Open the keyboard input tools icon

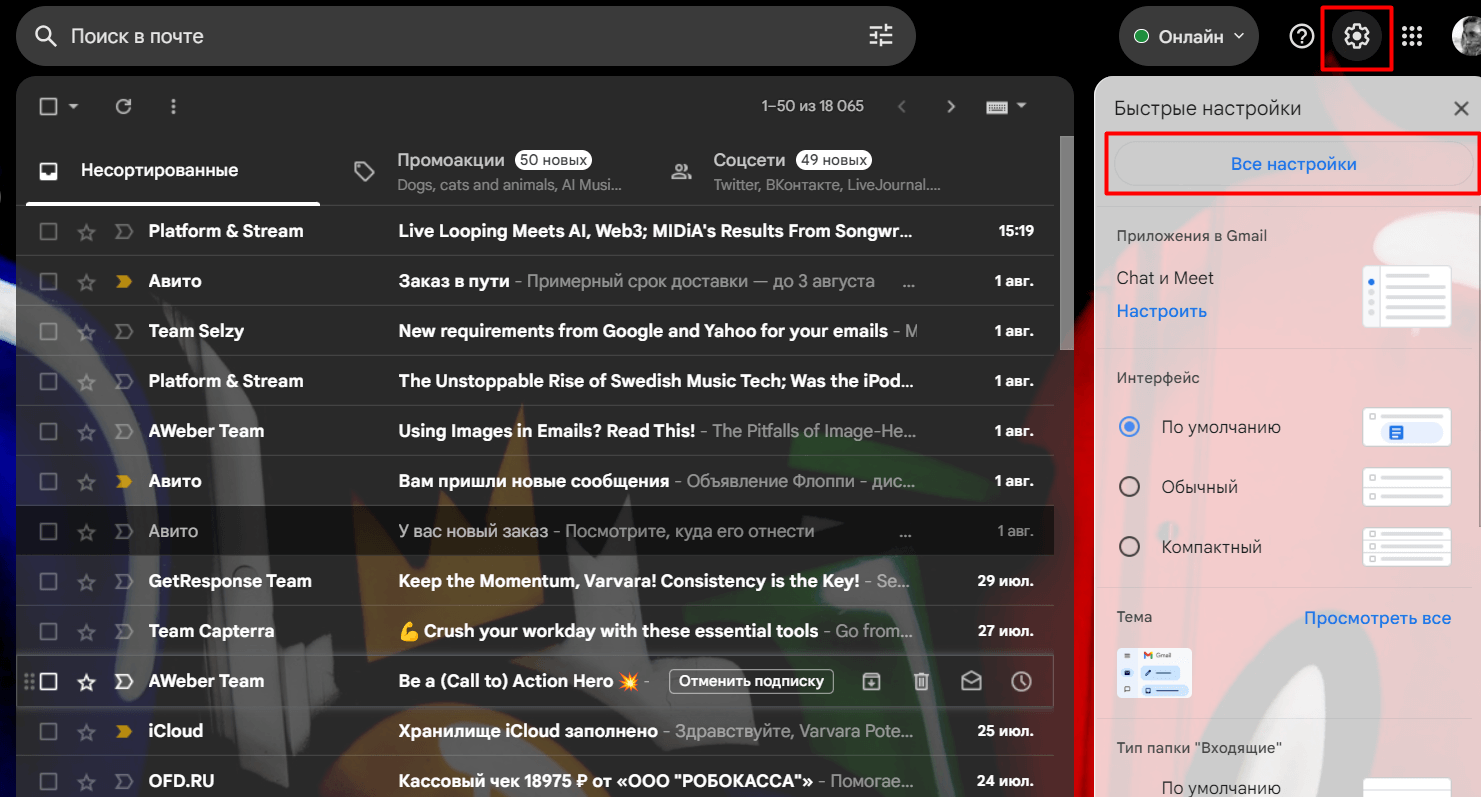tap(996, 107)
